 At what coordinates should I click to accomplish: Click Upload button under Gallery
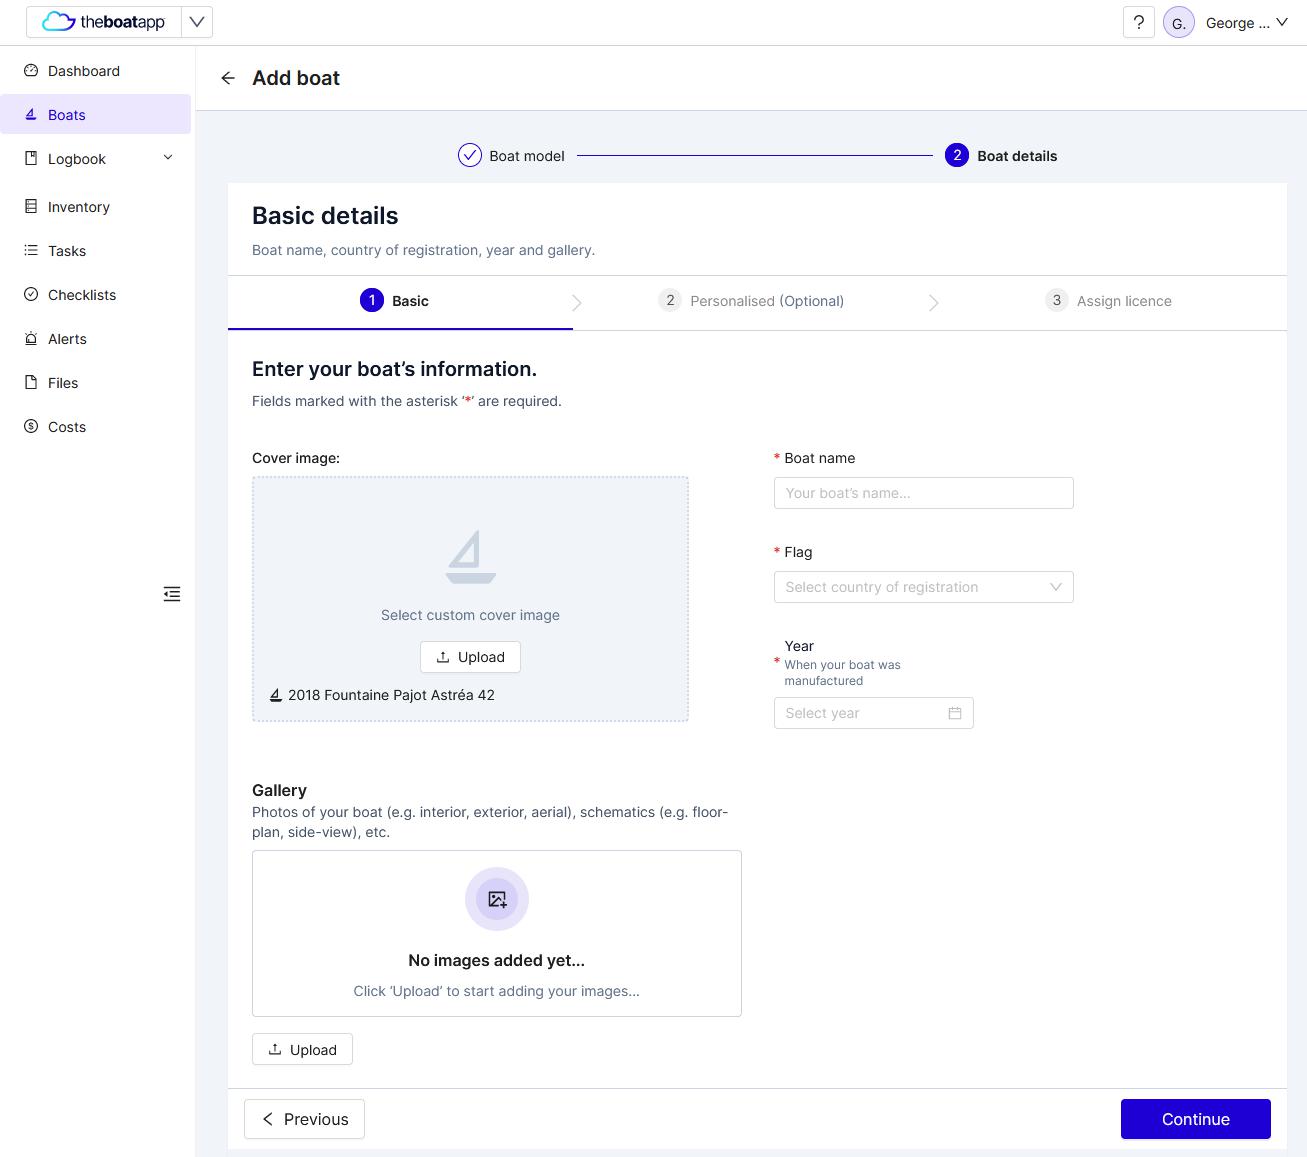pyautogui.click(x=302, y=1049)
